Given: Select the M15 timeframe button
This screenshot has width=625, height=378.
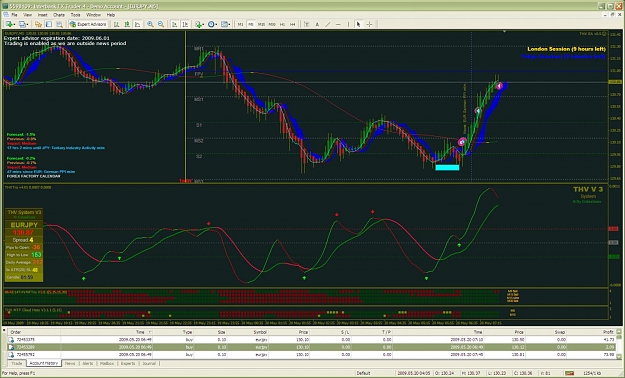Looking at the screenshot, I should click(x=261, y=24).
